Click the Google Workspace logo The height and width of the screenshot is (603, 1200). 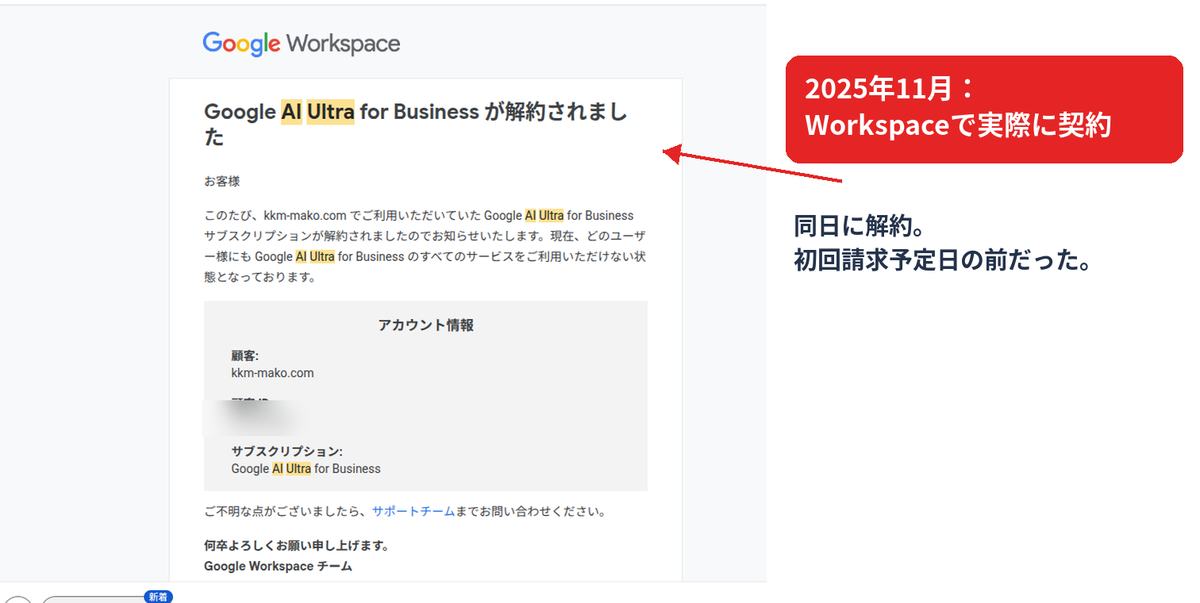pos(301,44)
